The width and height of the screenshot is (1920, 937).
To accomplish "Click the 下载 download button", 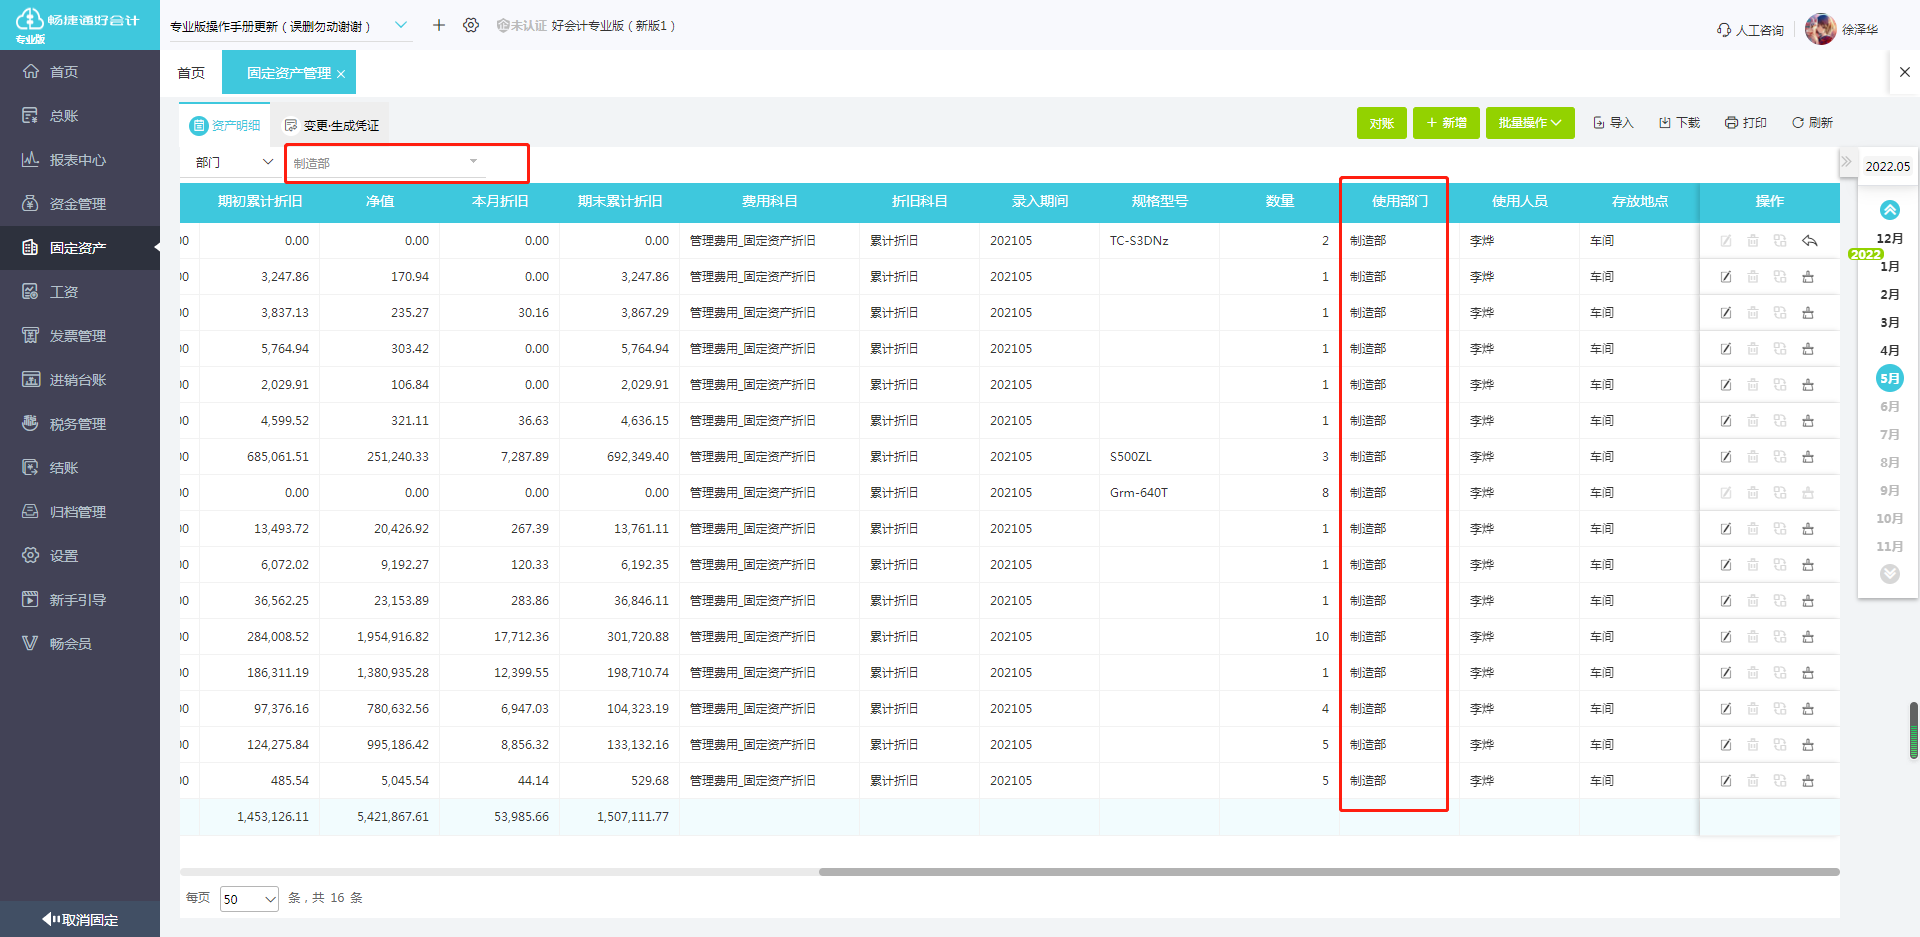I will tap(1679, 123).
